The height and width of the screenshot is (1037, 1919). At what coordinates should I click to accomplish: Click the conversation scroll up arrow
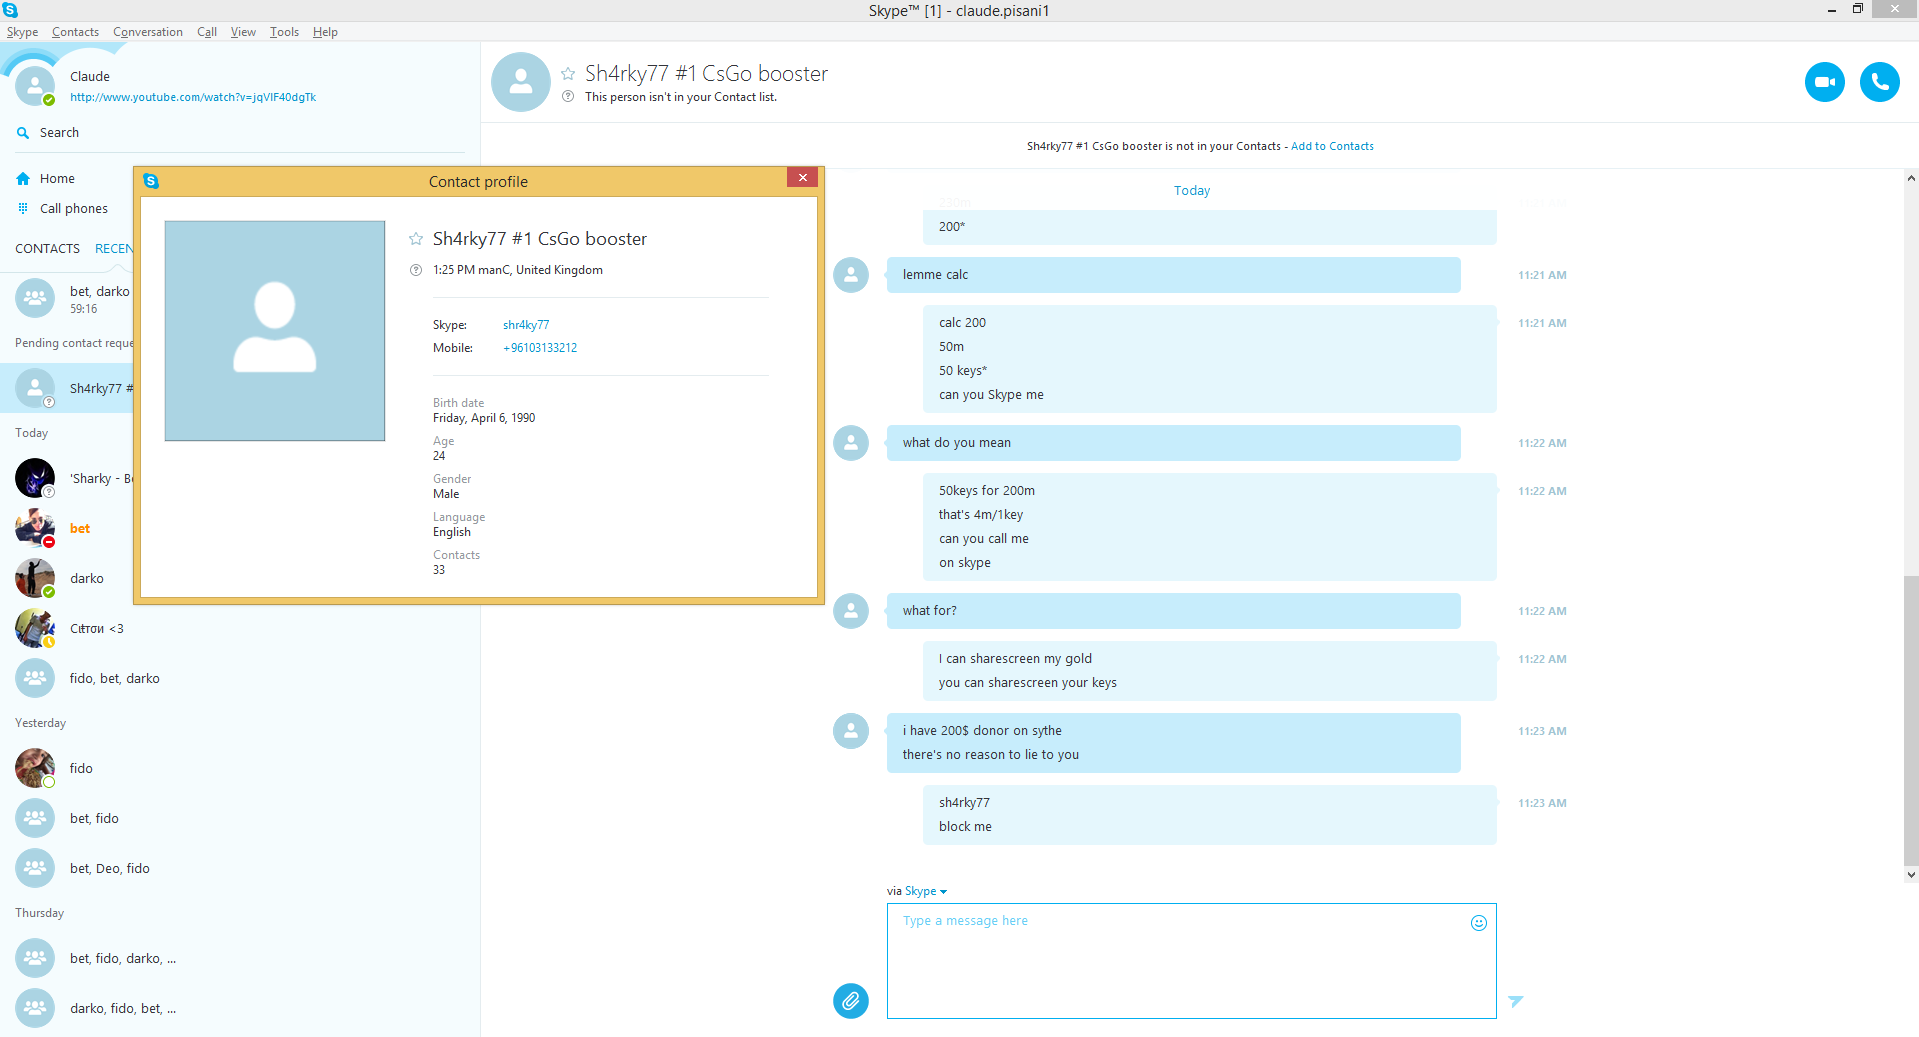tap(1911, 179)
